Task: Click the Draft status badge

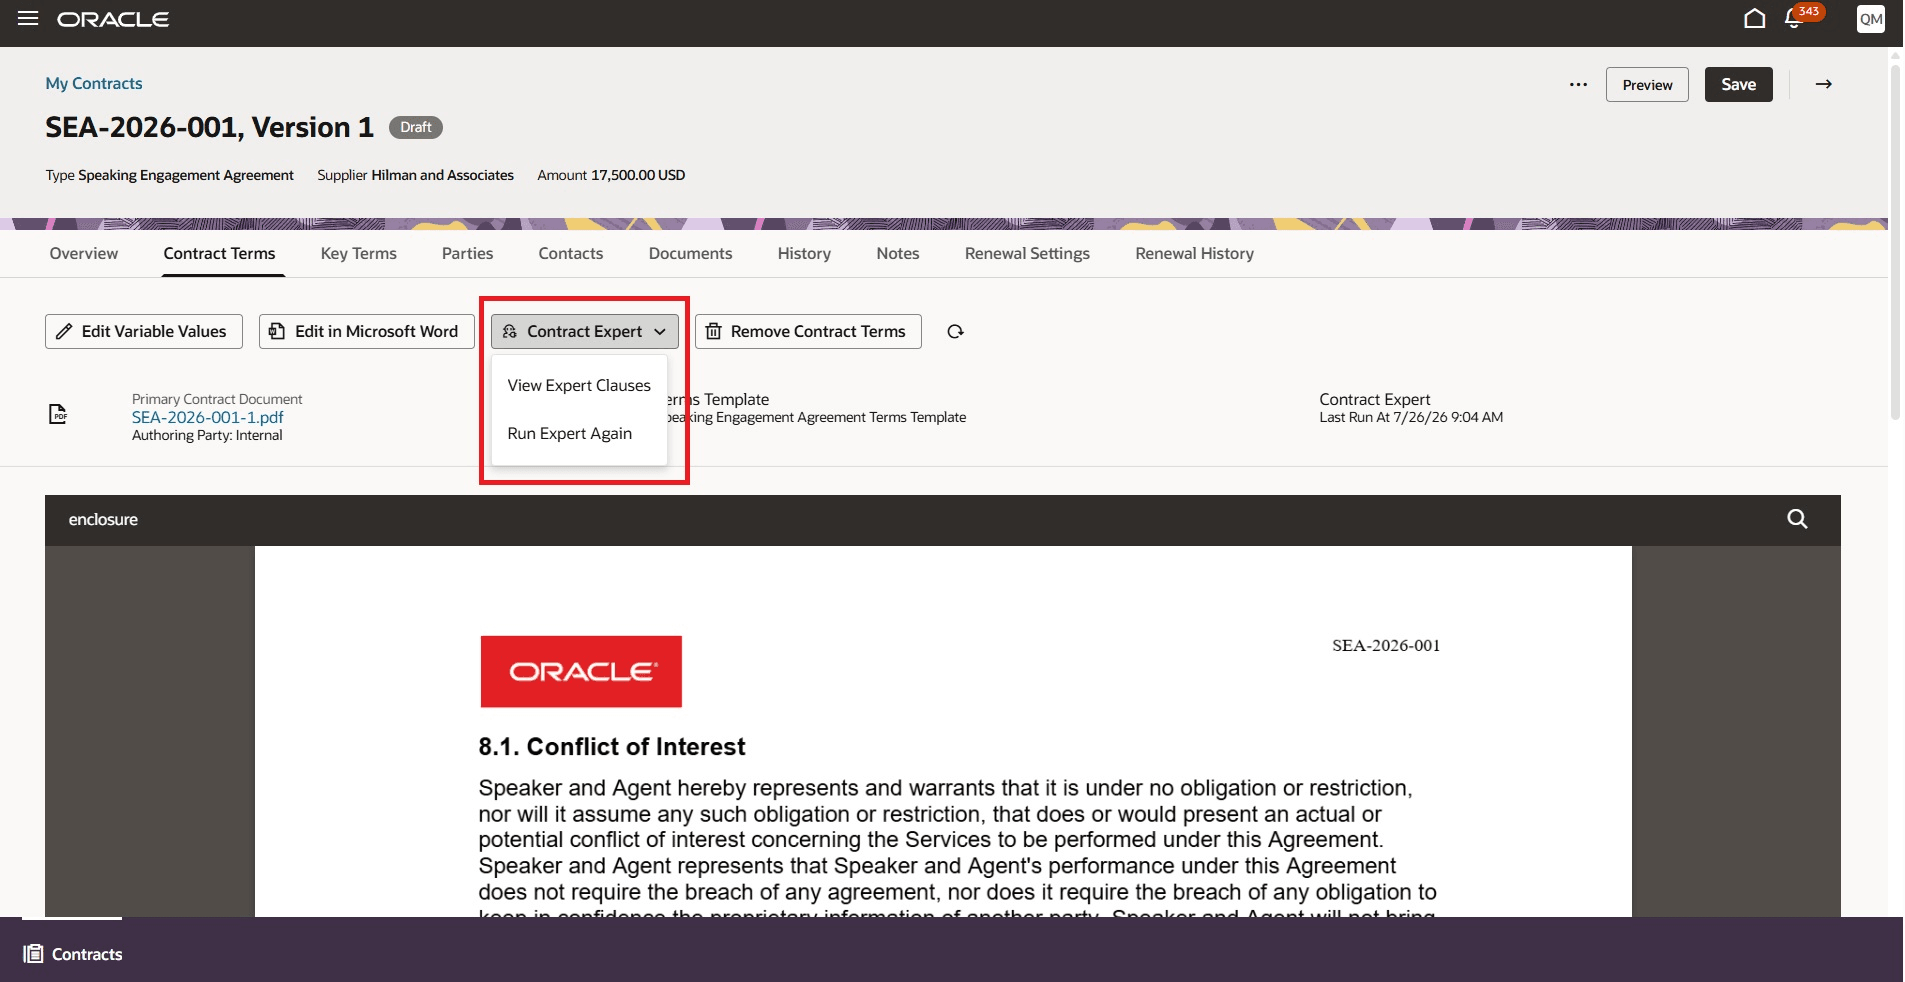Action: click(x=416, y=128)
